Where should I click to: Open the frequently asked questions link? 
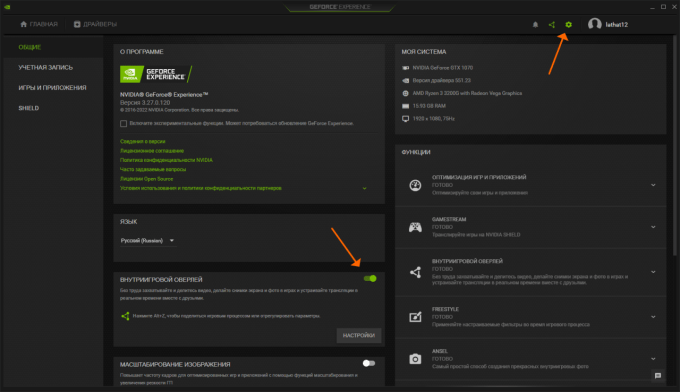pos(153,169)
